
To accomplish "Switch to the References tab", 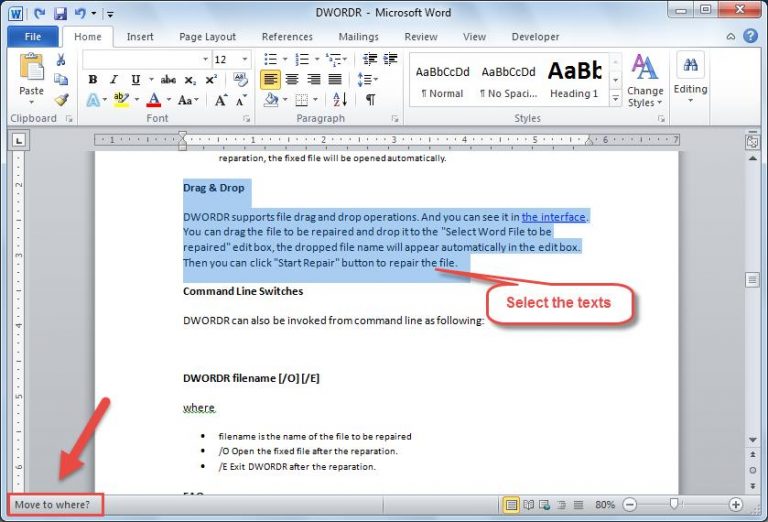I will click(287, 37).
